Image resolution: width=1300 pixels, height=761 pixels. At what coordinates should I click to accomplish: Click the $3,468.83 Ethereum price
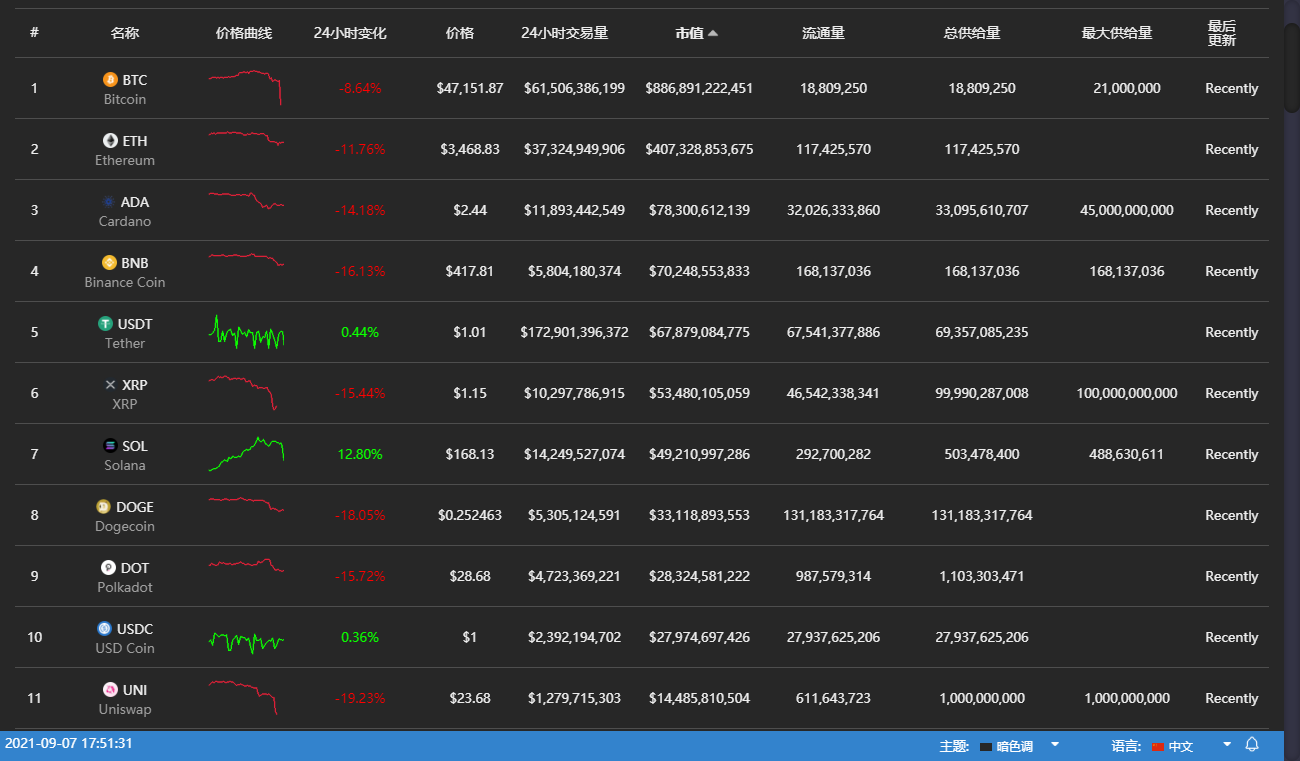470,149
